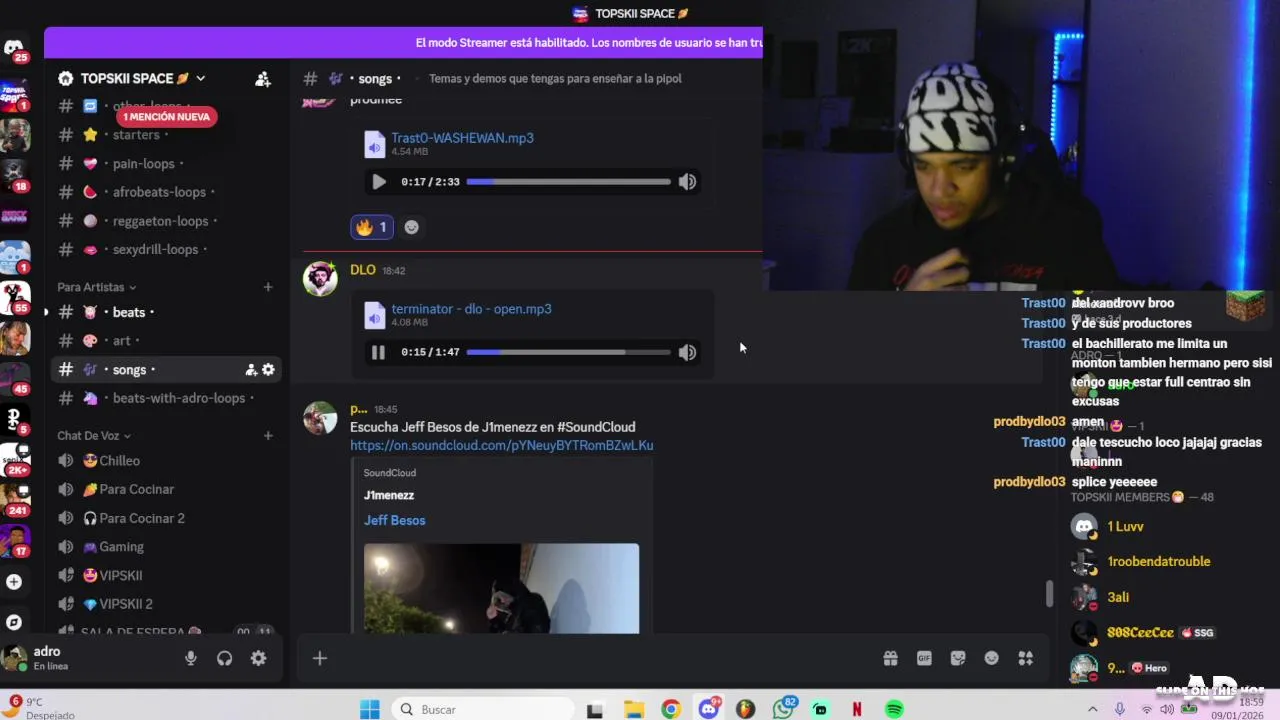The image size is (1280, 720).
Task: Click the TrastO-WASHEWAN file icon
Action: [374, 145]
